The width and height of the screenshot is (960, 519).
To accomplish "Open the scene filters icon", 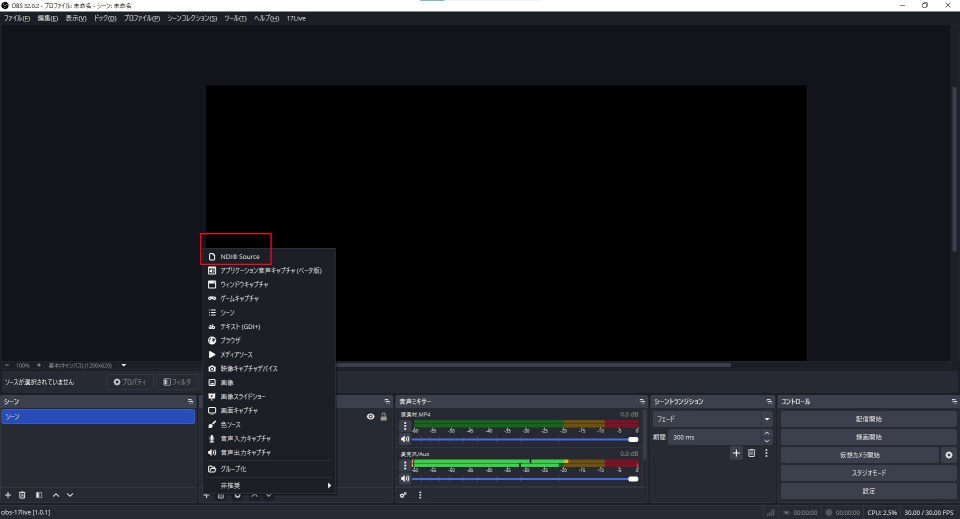I will (x=39, y=495).
